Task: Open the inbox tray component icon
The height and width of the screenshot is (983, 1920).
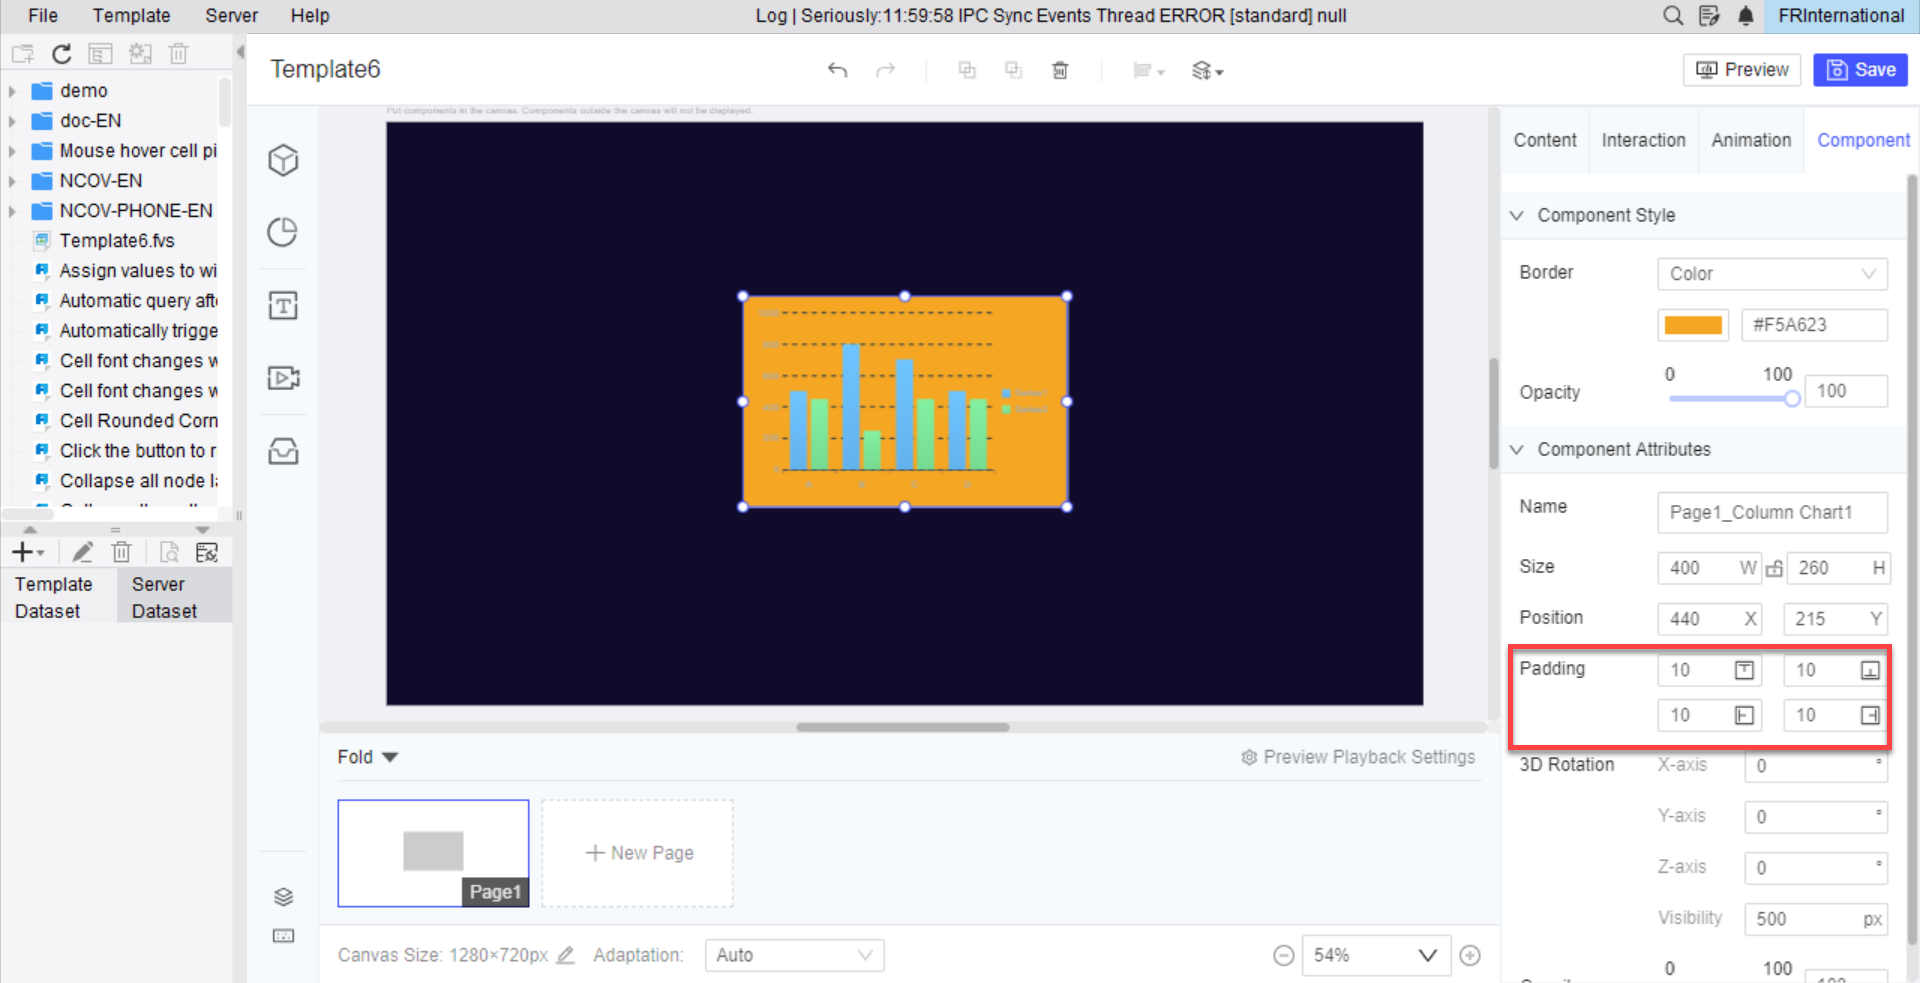Action: click(x=283, y=451)
